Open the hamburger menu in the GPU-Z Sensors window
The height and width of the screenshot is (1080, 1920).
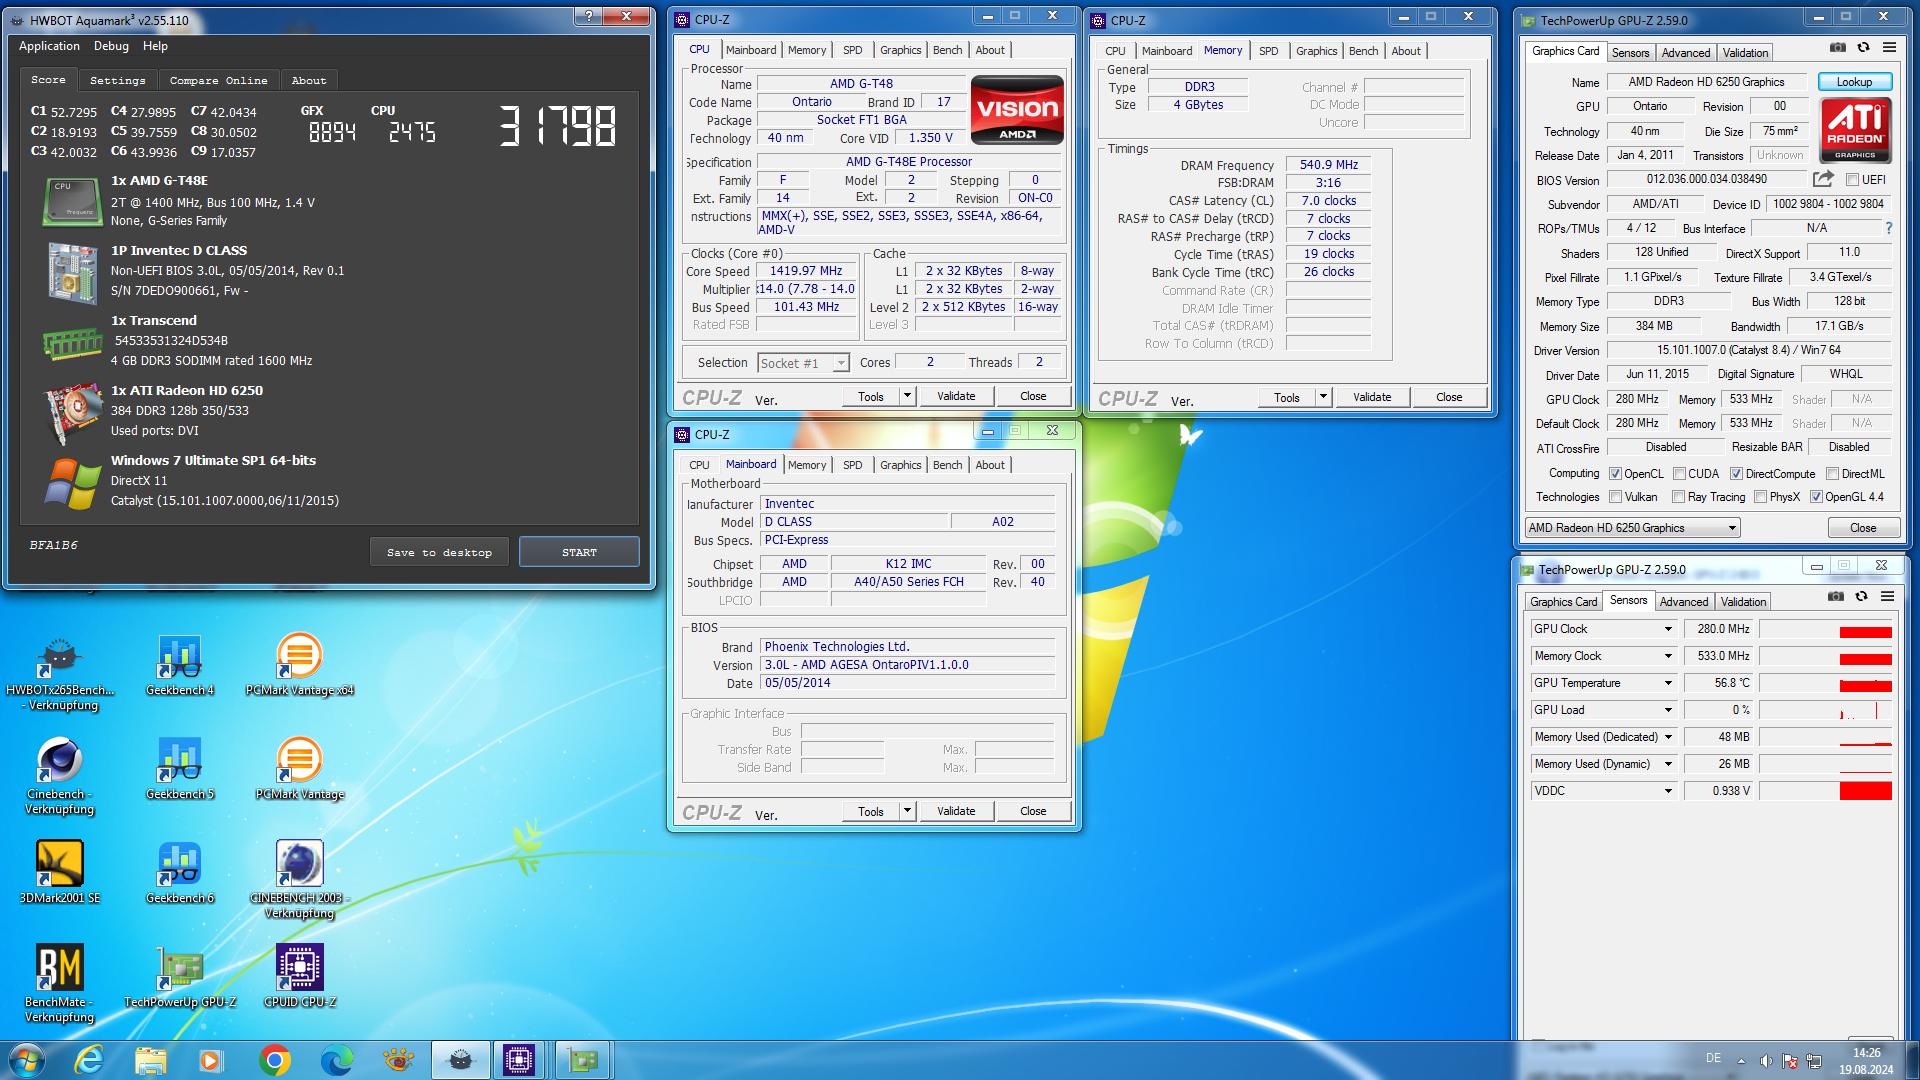1887,596
